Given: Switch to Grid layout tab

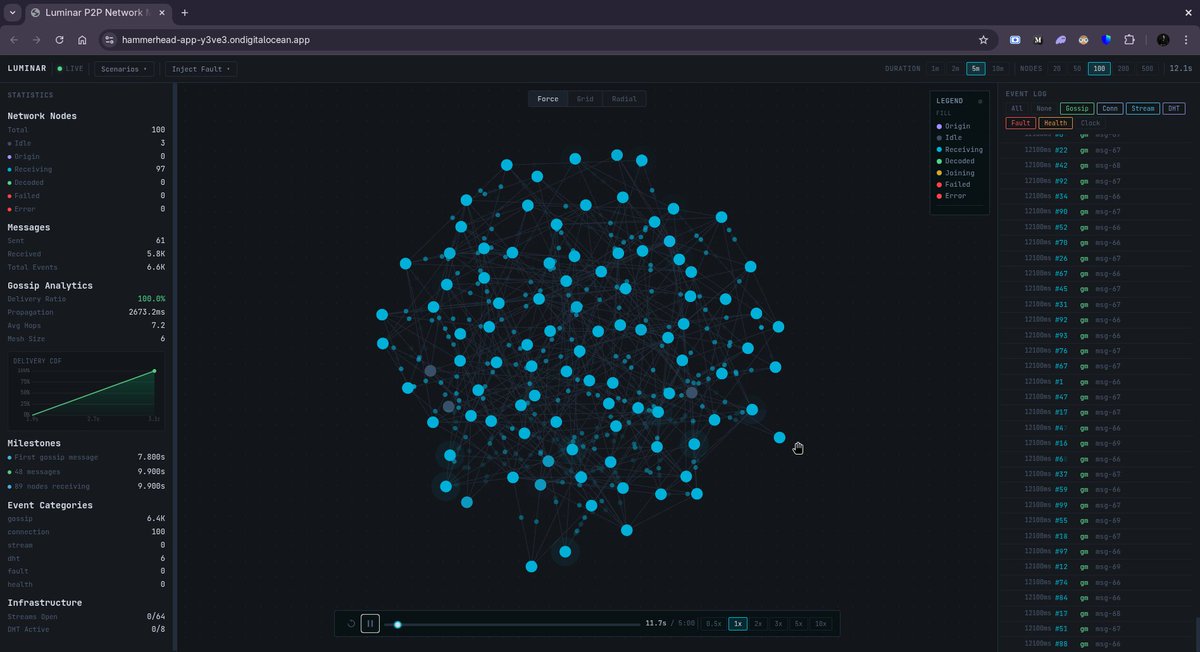Looking at the screenshot, I should (x=585, y=99).
